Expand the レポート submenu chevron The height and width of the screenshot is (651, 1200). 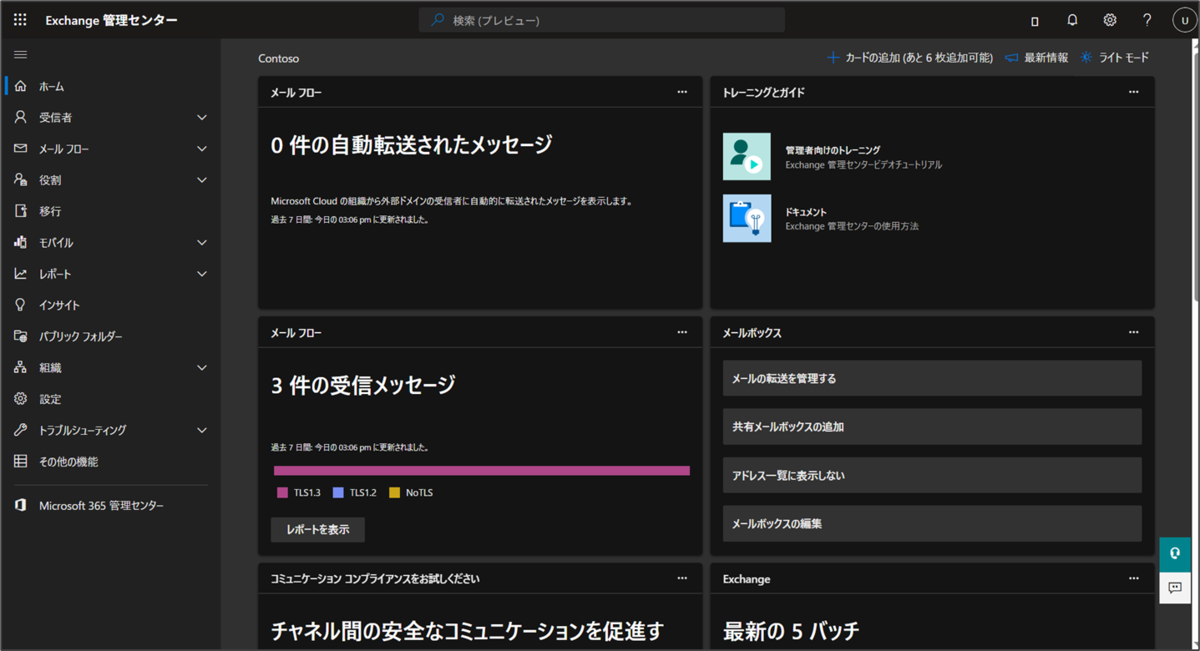coord(202,274)
